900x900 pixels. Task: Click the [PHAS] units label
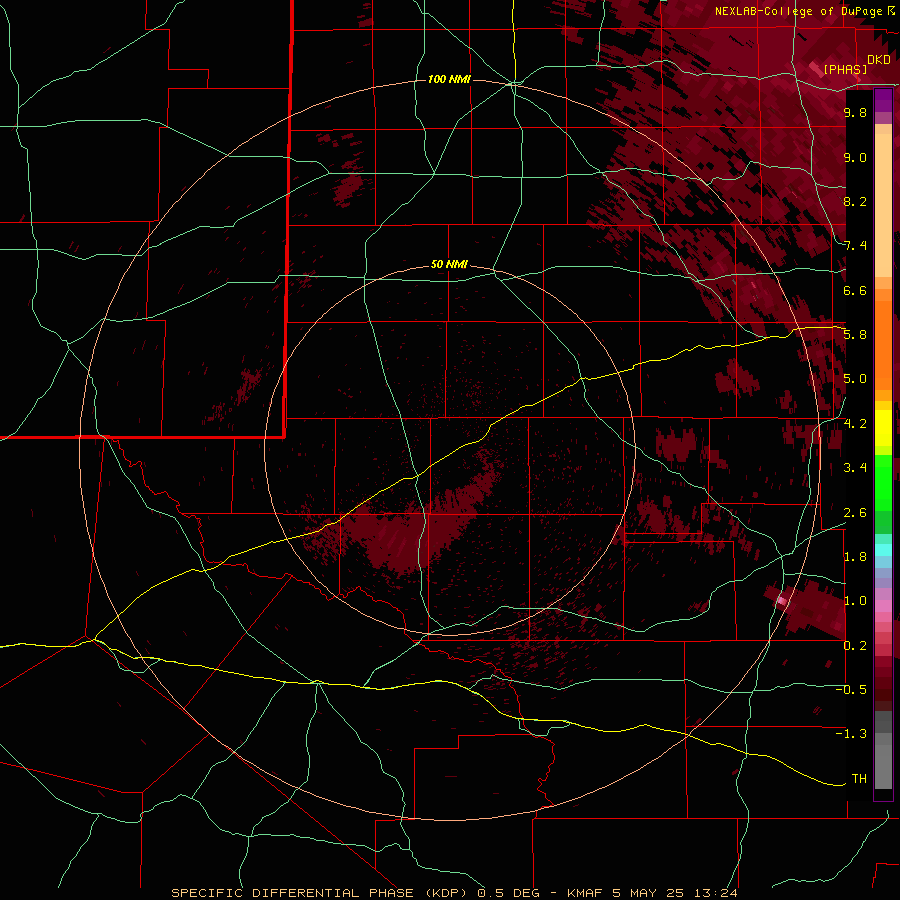[845, 69]
